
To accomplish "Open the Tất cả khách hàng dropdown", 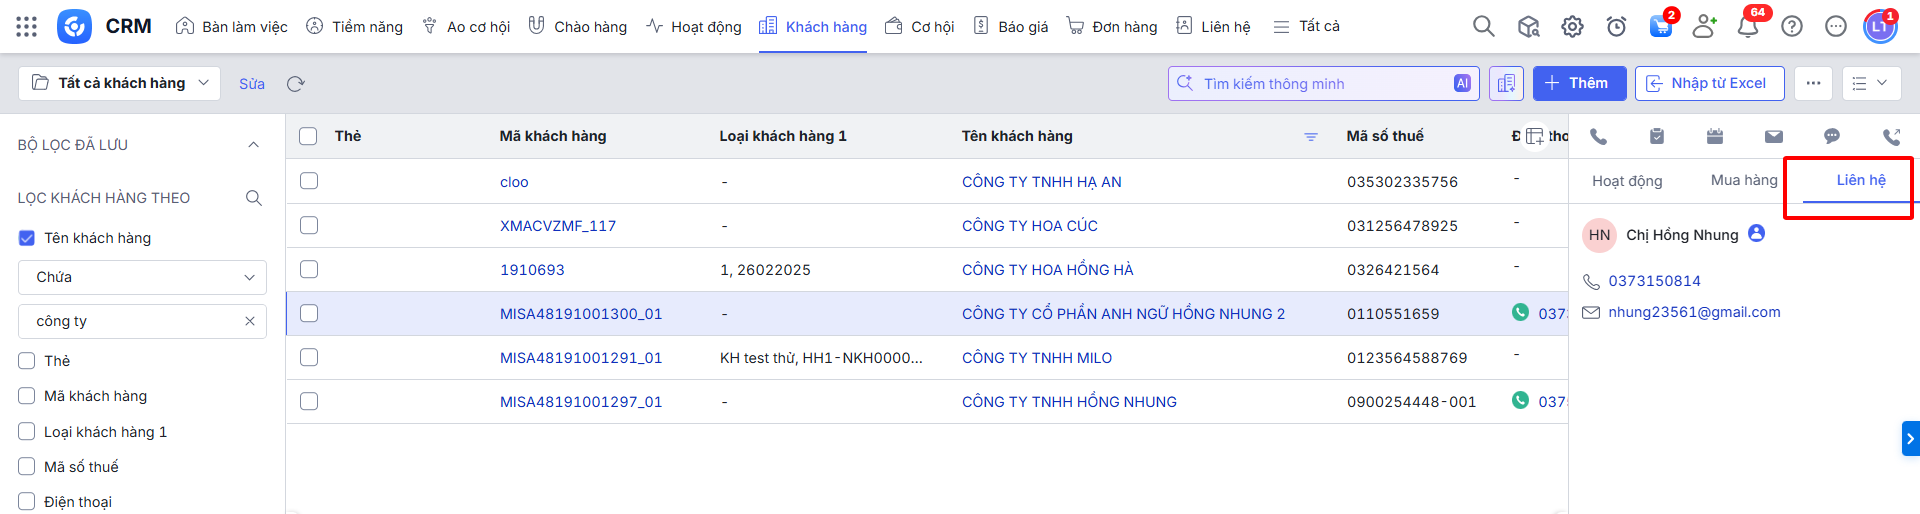I will pyautogui.click(x=120, y=83).
